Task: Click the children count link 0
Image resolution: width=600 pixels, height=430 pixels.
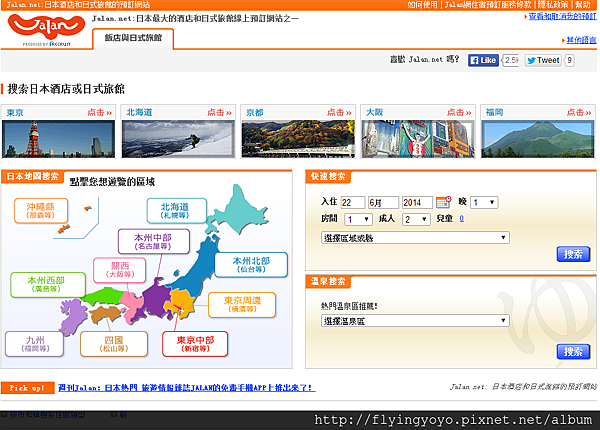Action: (461, 219)
